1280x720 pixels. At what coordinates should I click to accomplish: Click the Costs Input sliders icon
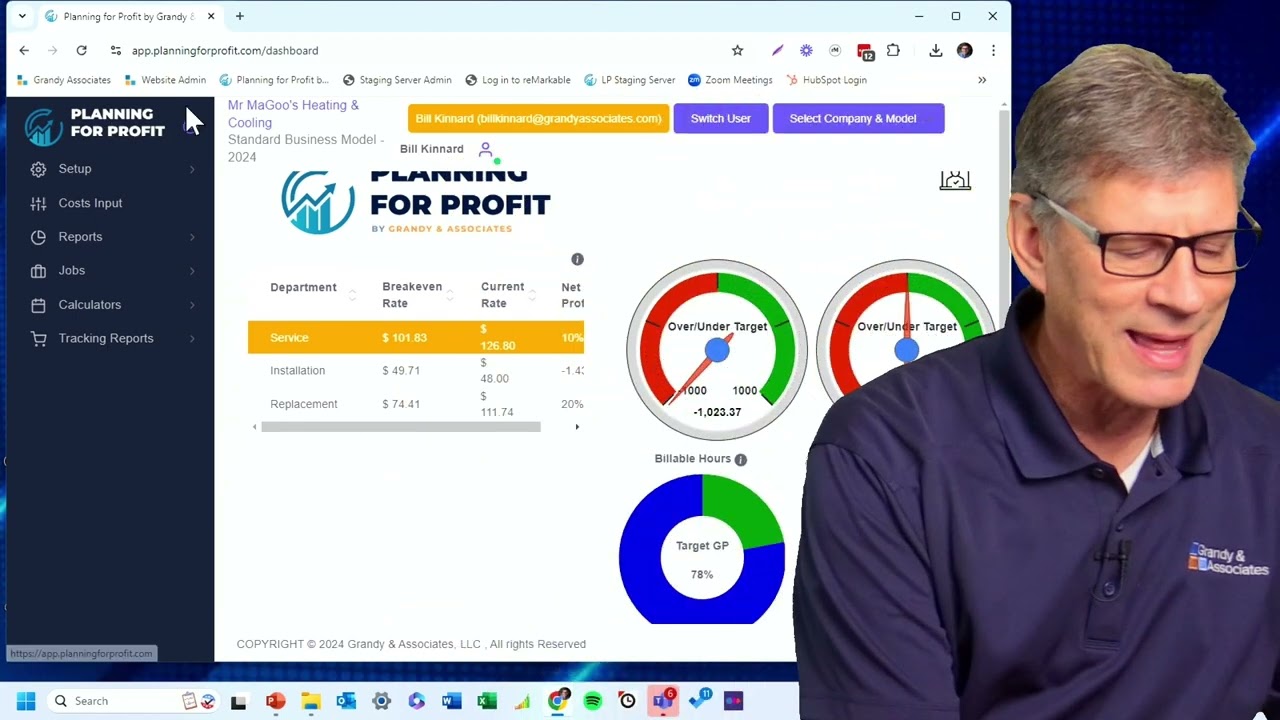pos(38,203)
